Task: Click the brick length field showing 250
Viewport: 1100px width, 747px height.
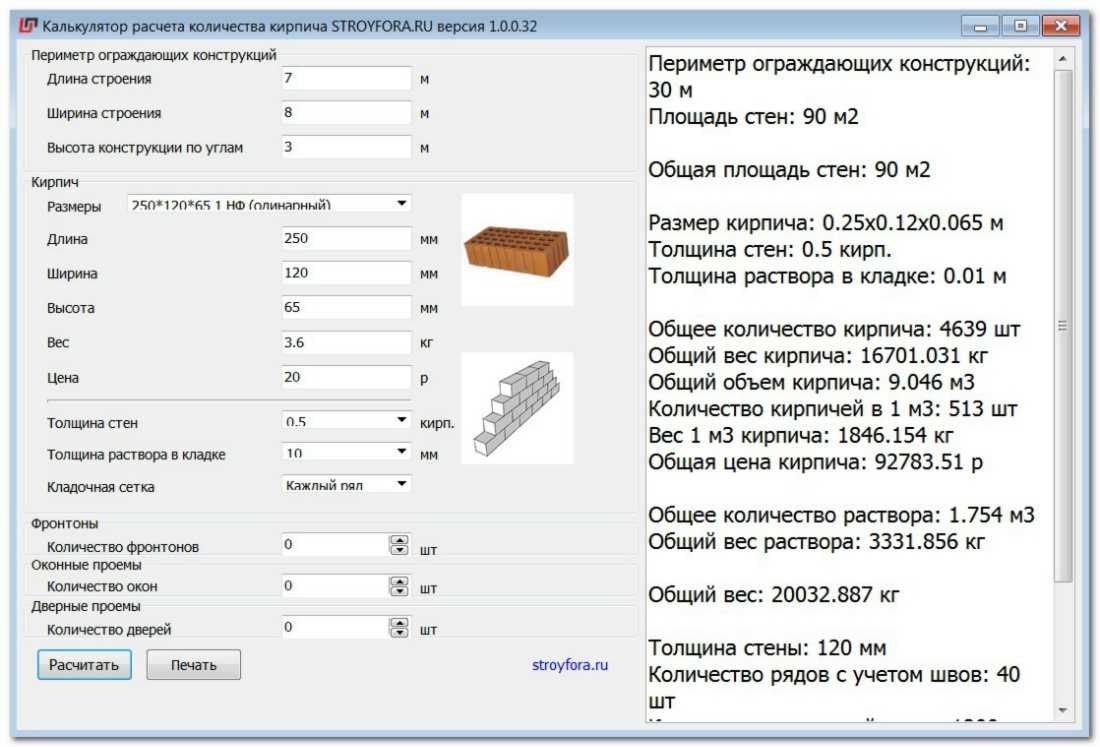Action: 346,238
